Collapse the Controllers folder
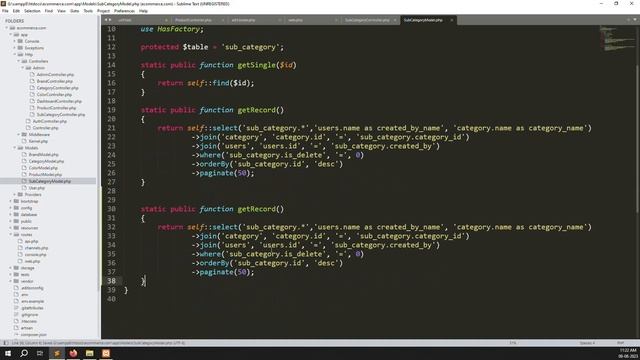Viewport: 640px width, 360px height. 19,61
